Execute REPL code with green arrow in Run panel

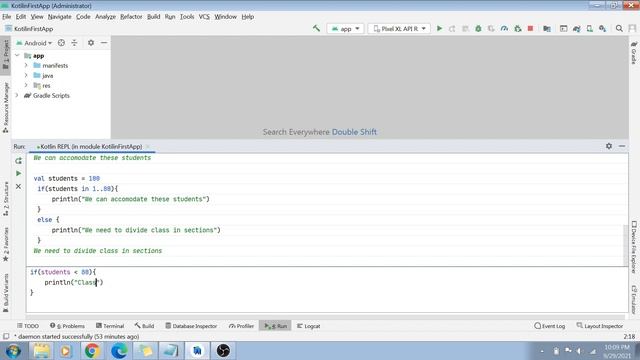point(18,173)
